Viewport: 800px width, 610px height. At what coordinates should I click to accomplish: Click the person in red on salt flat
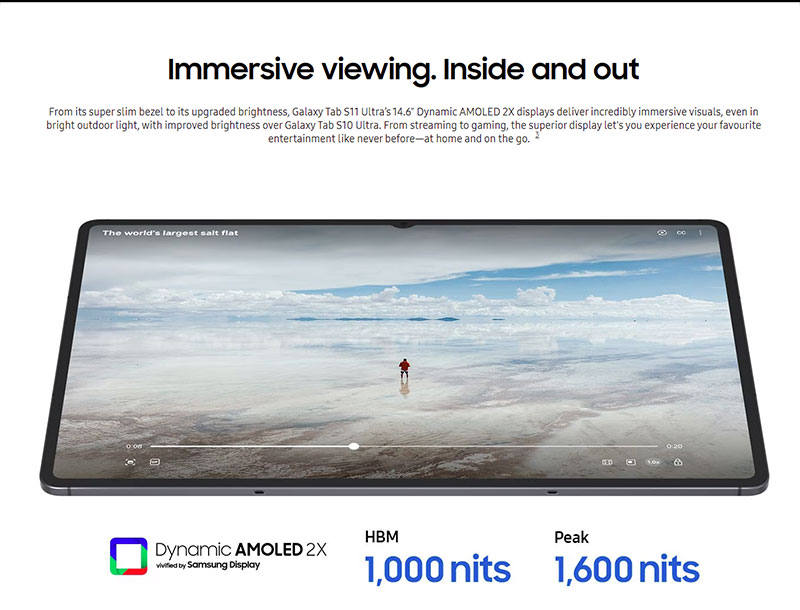(404, 368)
